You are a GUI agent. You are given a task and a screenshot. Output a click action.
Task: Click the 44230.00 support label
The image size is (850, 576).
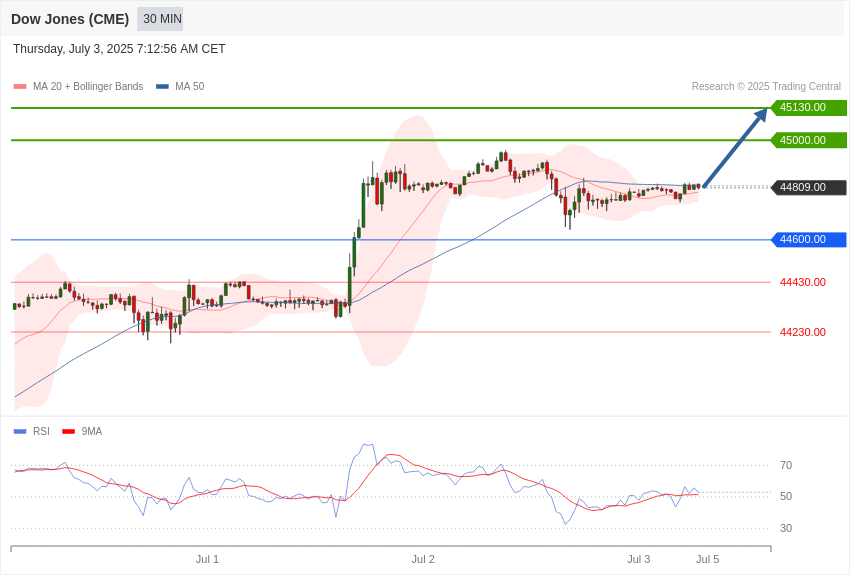coord(803,332)
